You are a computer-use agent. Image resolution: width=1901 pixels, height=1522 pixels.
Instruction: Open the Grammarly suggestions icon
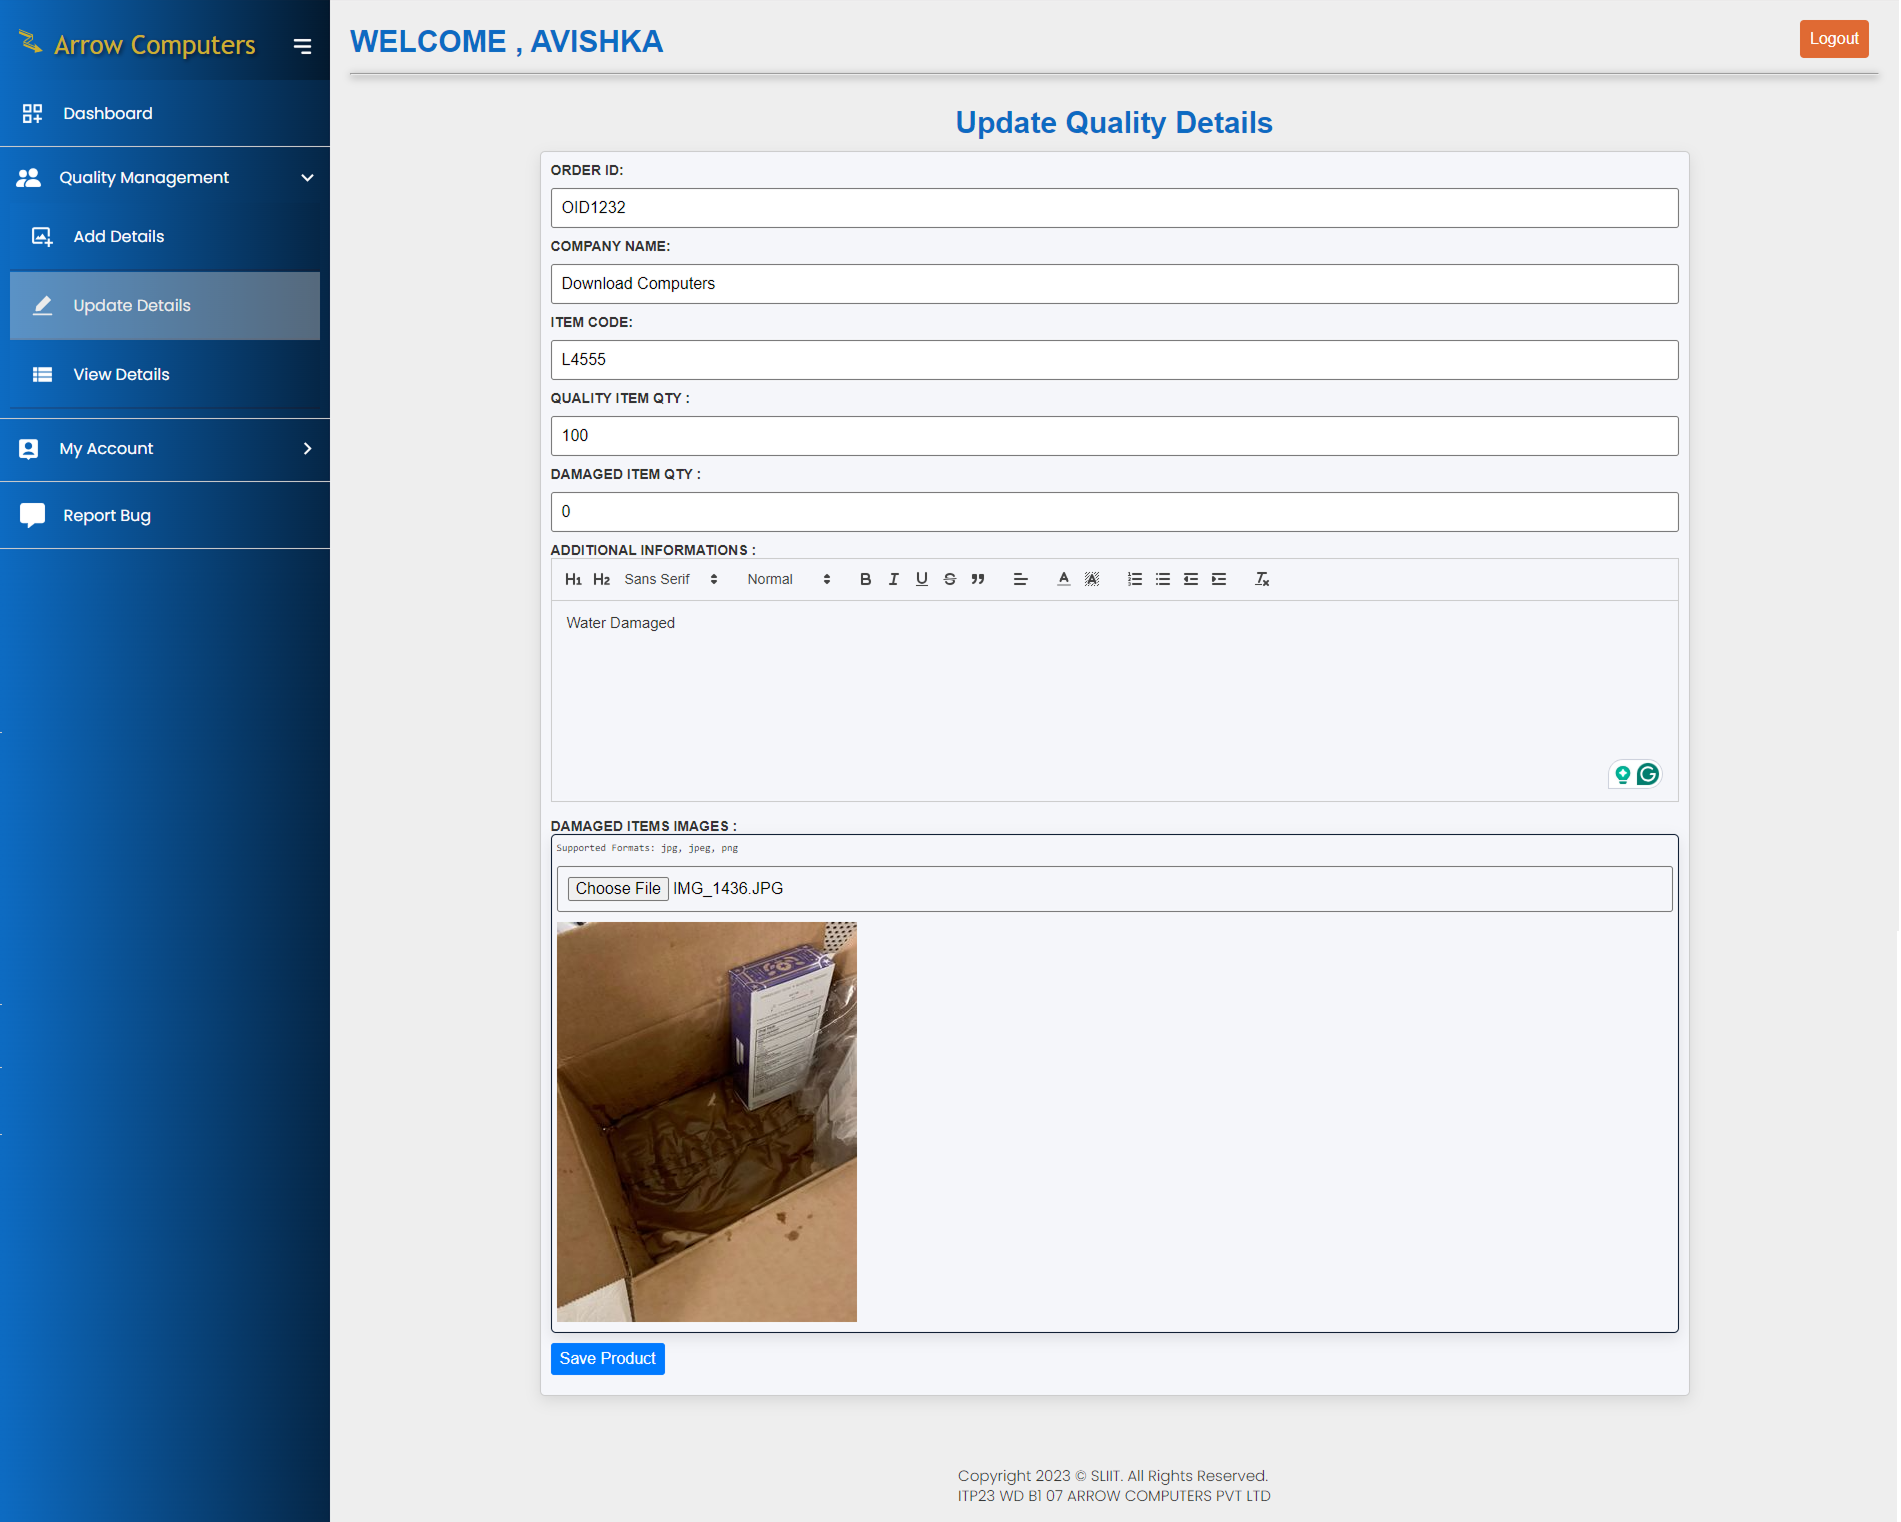(x=1646, y=774)
